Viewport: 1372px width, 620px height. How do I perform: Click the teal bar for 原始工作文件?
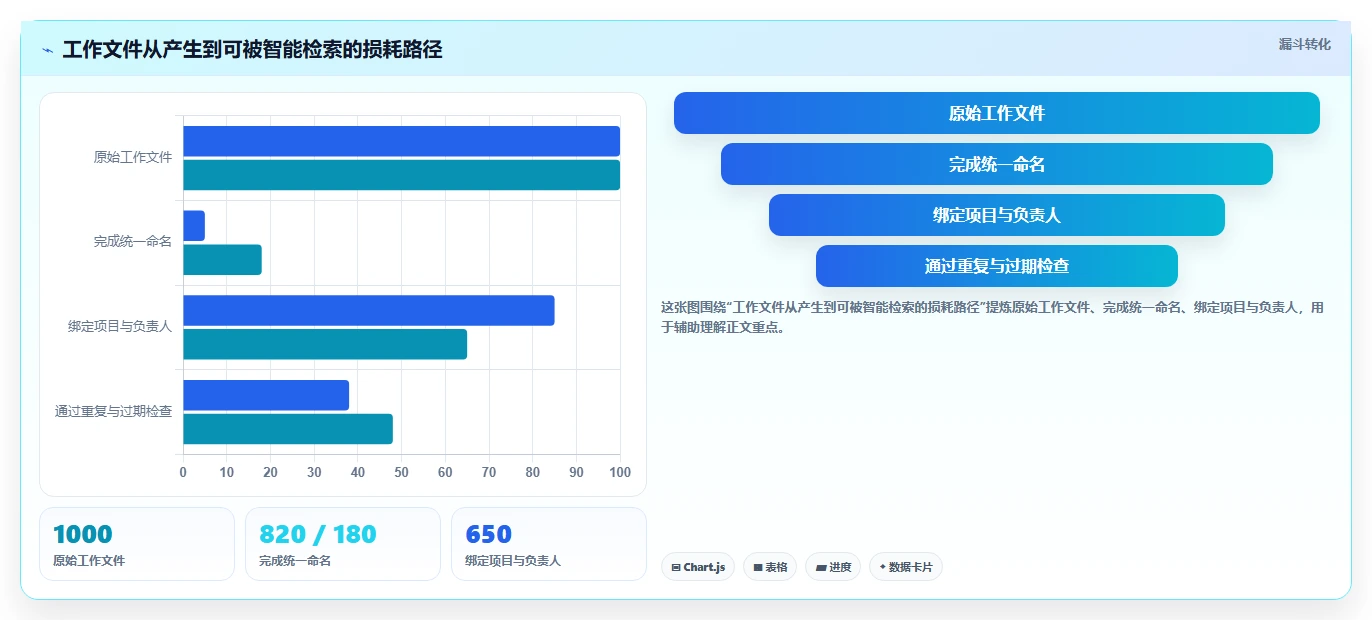401,175
